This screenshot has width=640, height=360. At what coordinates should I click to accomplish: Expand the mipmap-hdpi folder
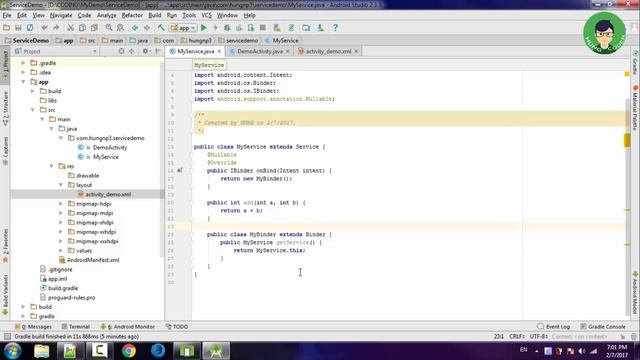[x=61, y=204]
